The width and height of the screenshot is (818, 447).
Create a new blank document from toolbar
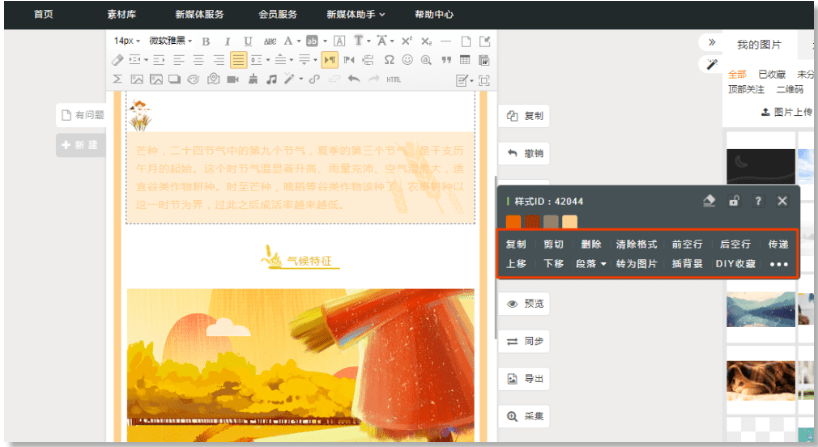466,41
